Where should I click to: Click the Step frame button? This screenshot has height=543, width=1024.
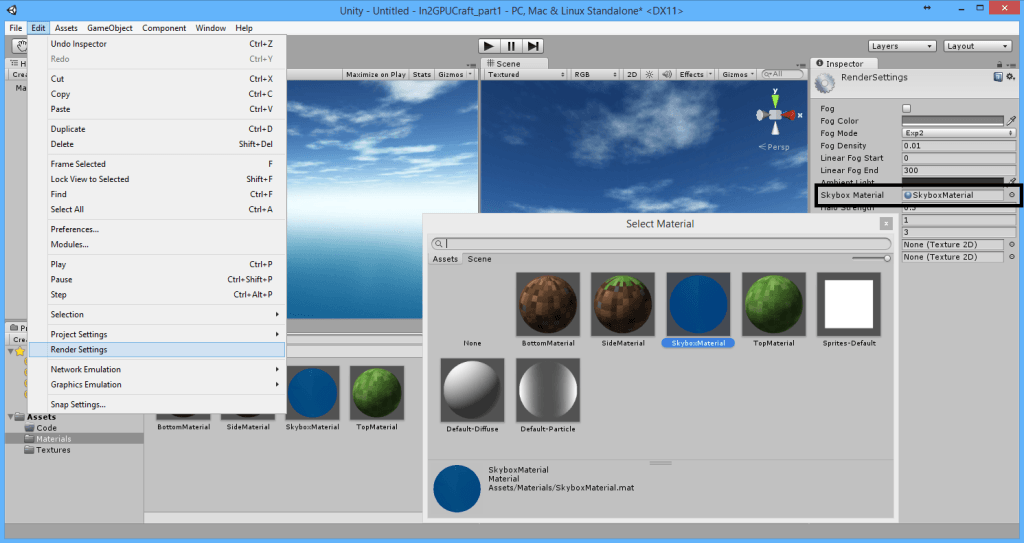pyautogui.click(x=534, y=46)
